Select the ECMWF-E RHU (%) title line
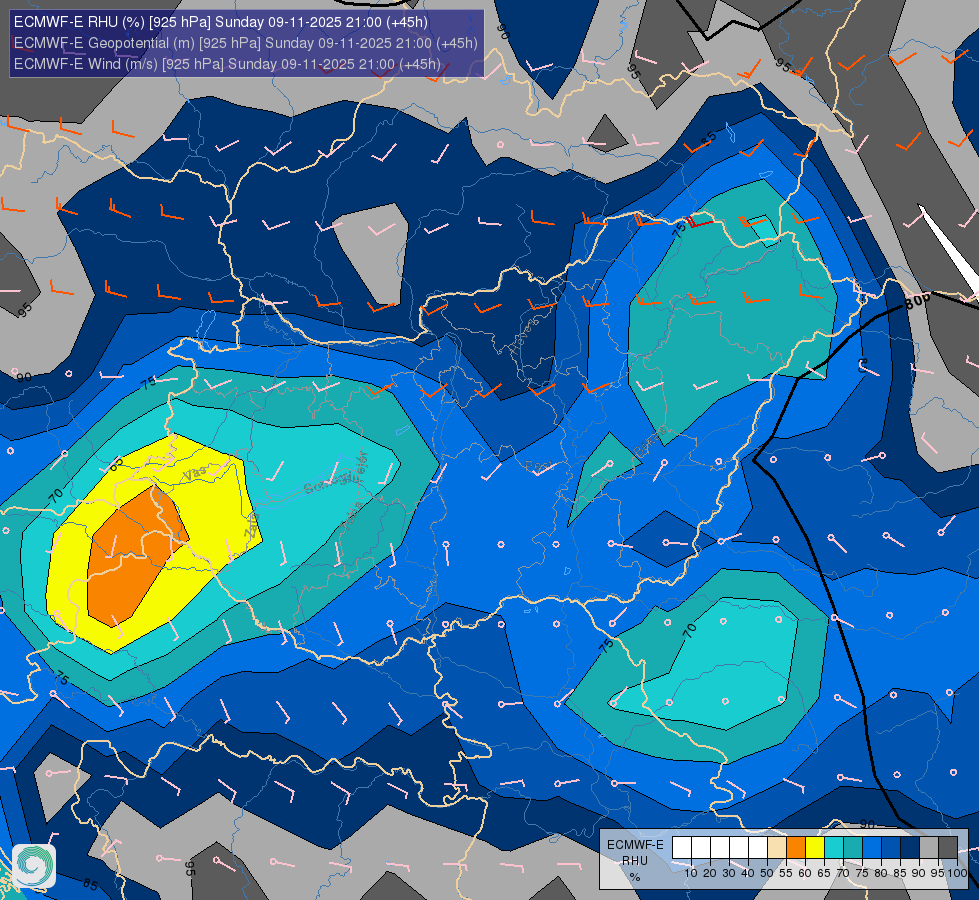Image resolution: width=979 pixels, height=900 pixels. pyautogui.click(x=220, y=22)
